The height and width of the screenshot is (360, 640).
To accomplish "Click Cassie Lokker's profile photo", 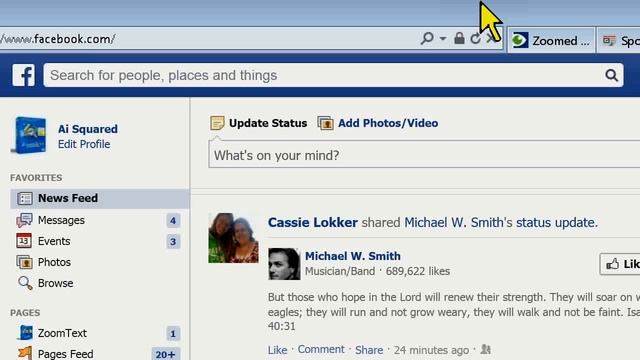I will (233, 238).
